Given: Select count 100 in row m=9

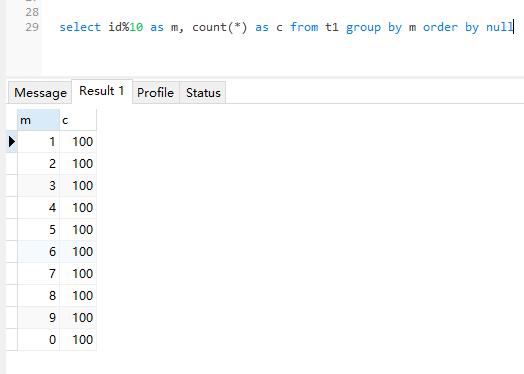Looking at the screenshot, I should point(78,318).
